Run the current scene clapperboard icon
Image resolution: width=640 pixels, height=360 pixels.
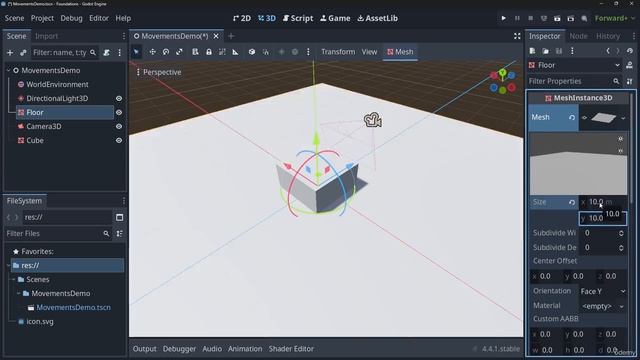coord(557,18)
